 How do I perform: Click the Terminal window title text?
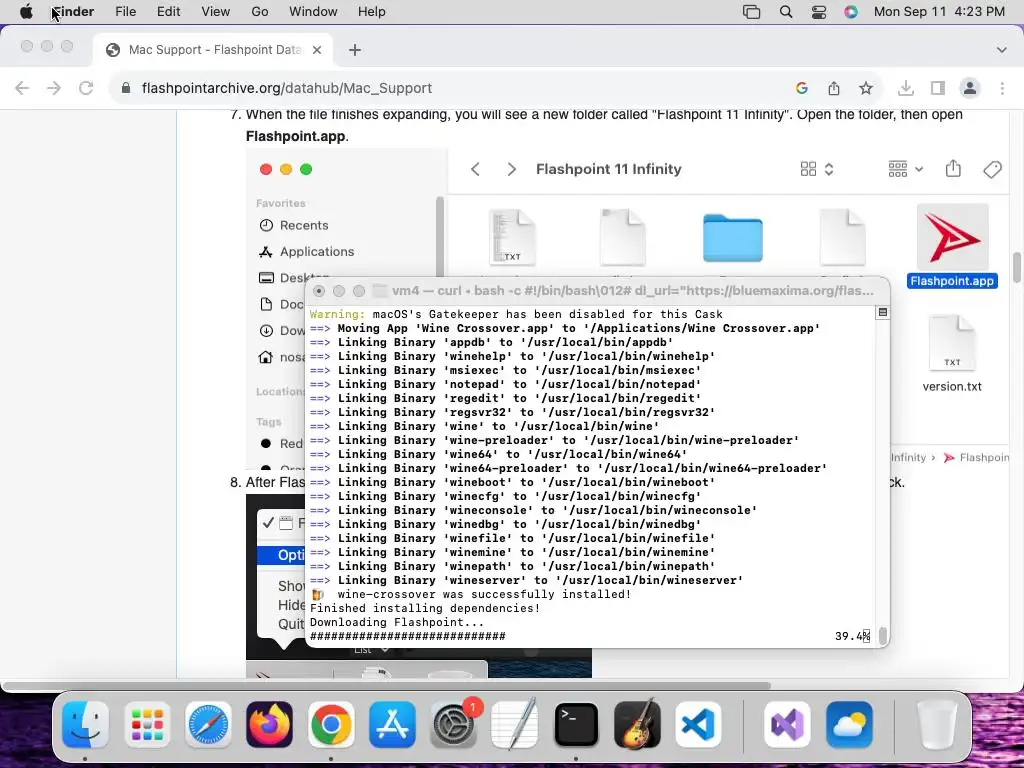[633, 291]
